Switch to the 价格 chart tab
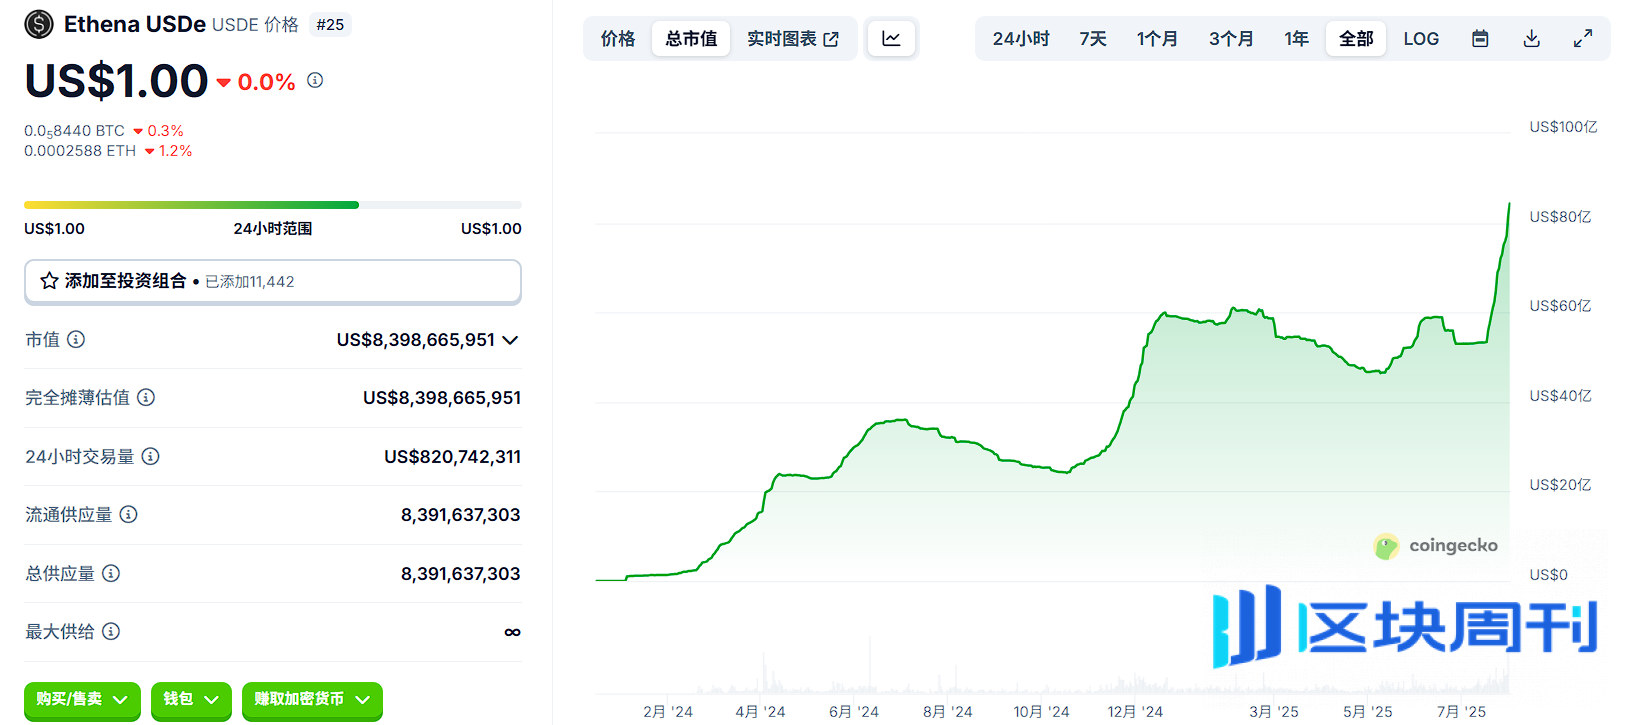1628x725 pixels. [618, 39]
